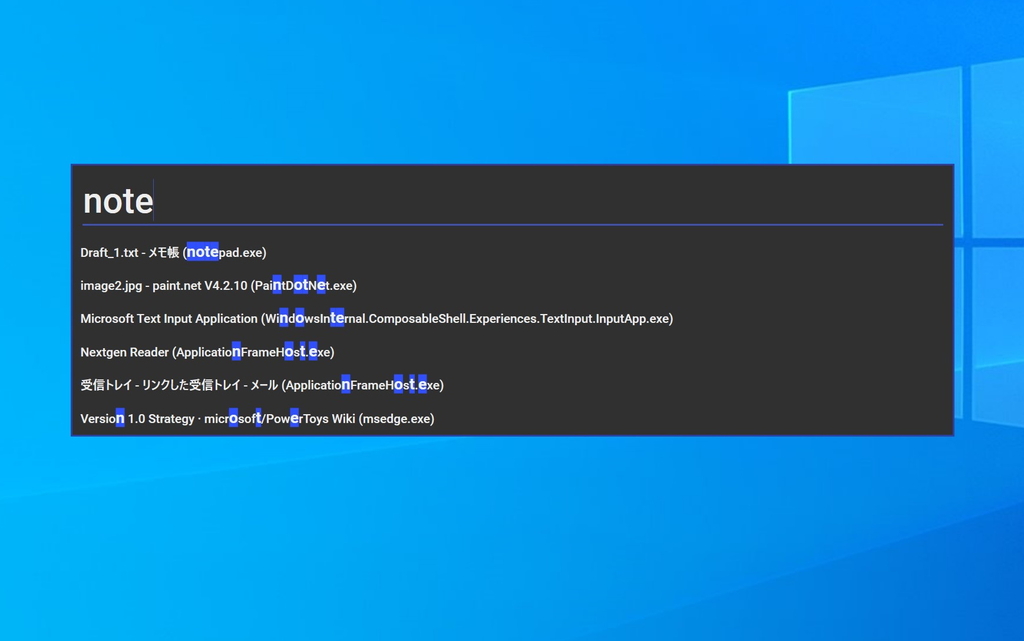Click the search field containing "note"
The width and height of the screenshot is (1024, 641).
click(x=513, y=200)
